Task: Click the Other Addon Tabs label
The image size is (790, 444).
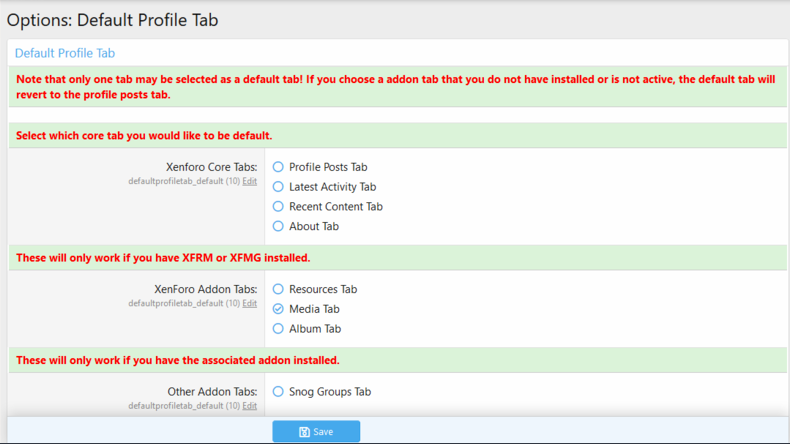Action: [x=212, y=392]
